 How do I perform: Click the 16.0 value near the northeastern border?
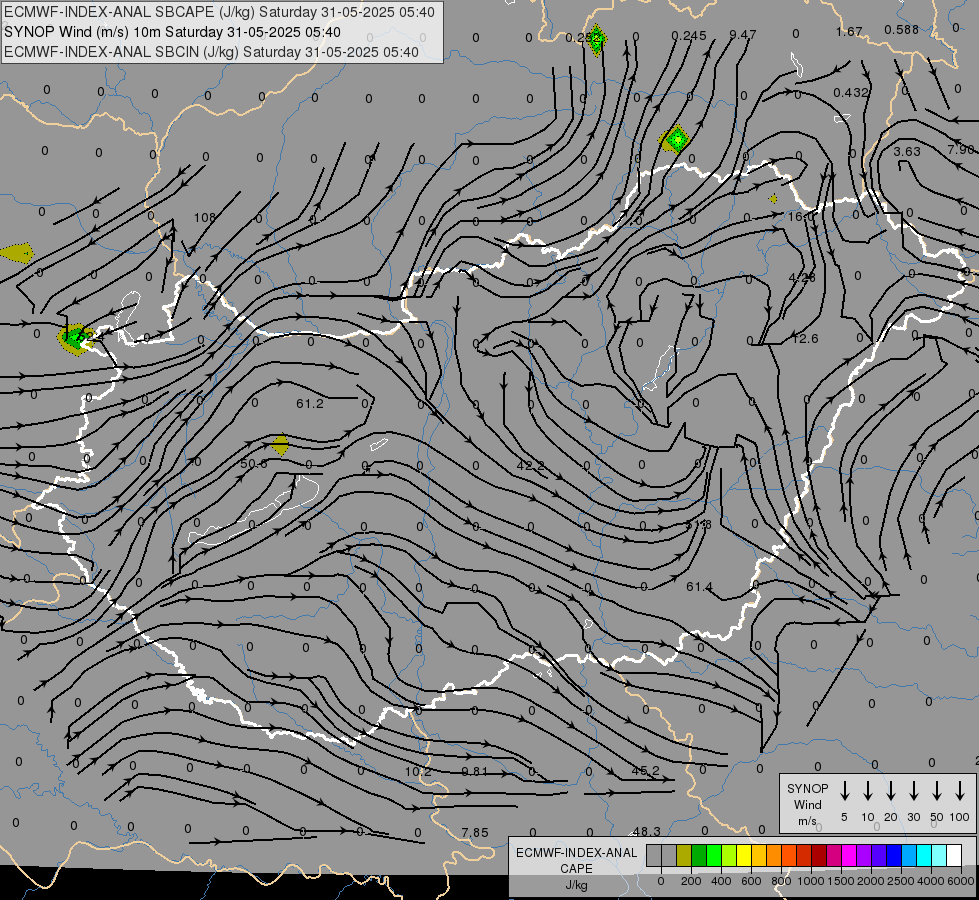(x=801, y=217)
